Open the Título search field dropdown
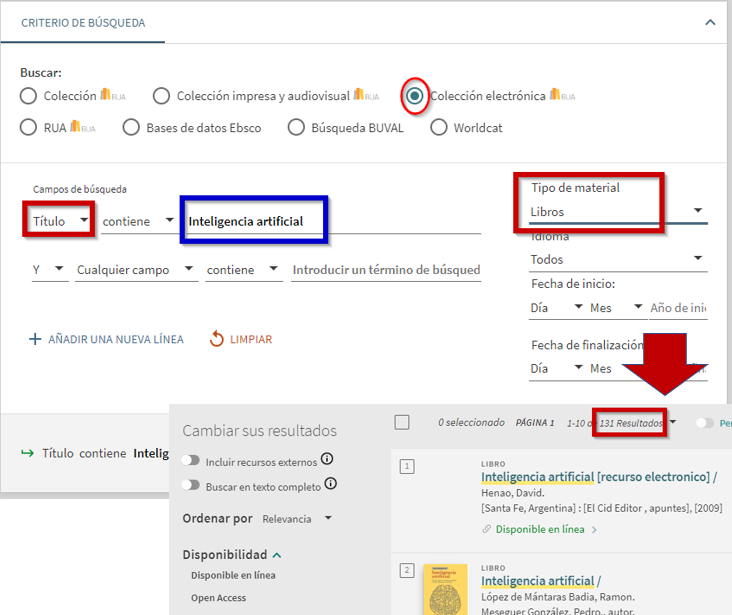Image resolution: width=732 pixels, height=615 pixels. click(62, 220)
